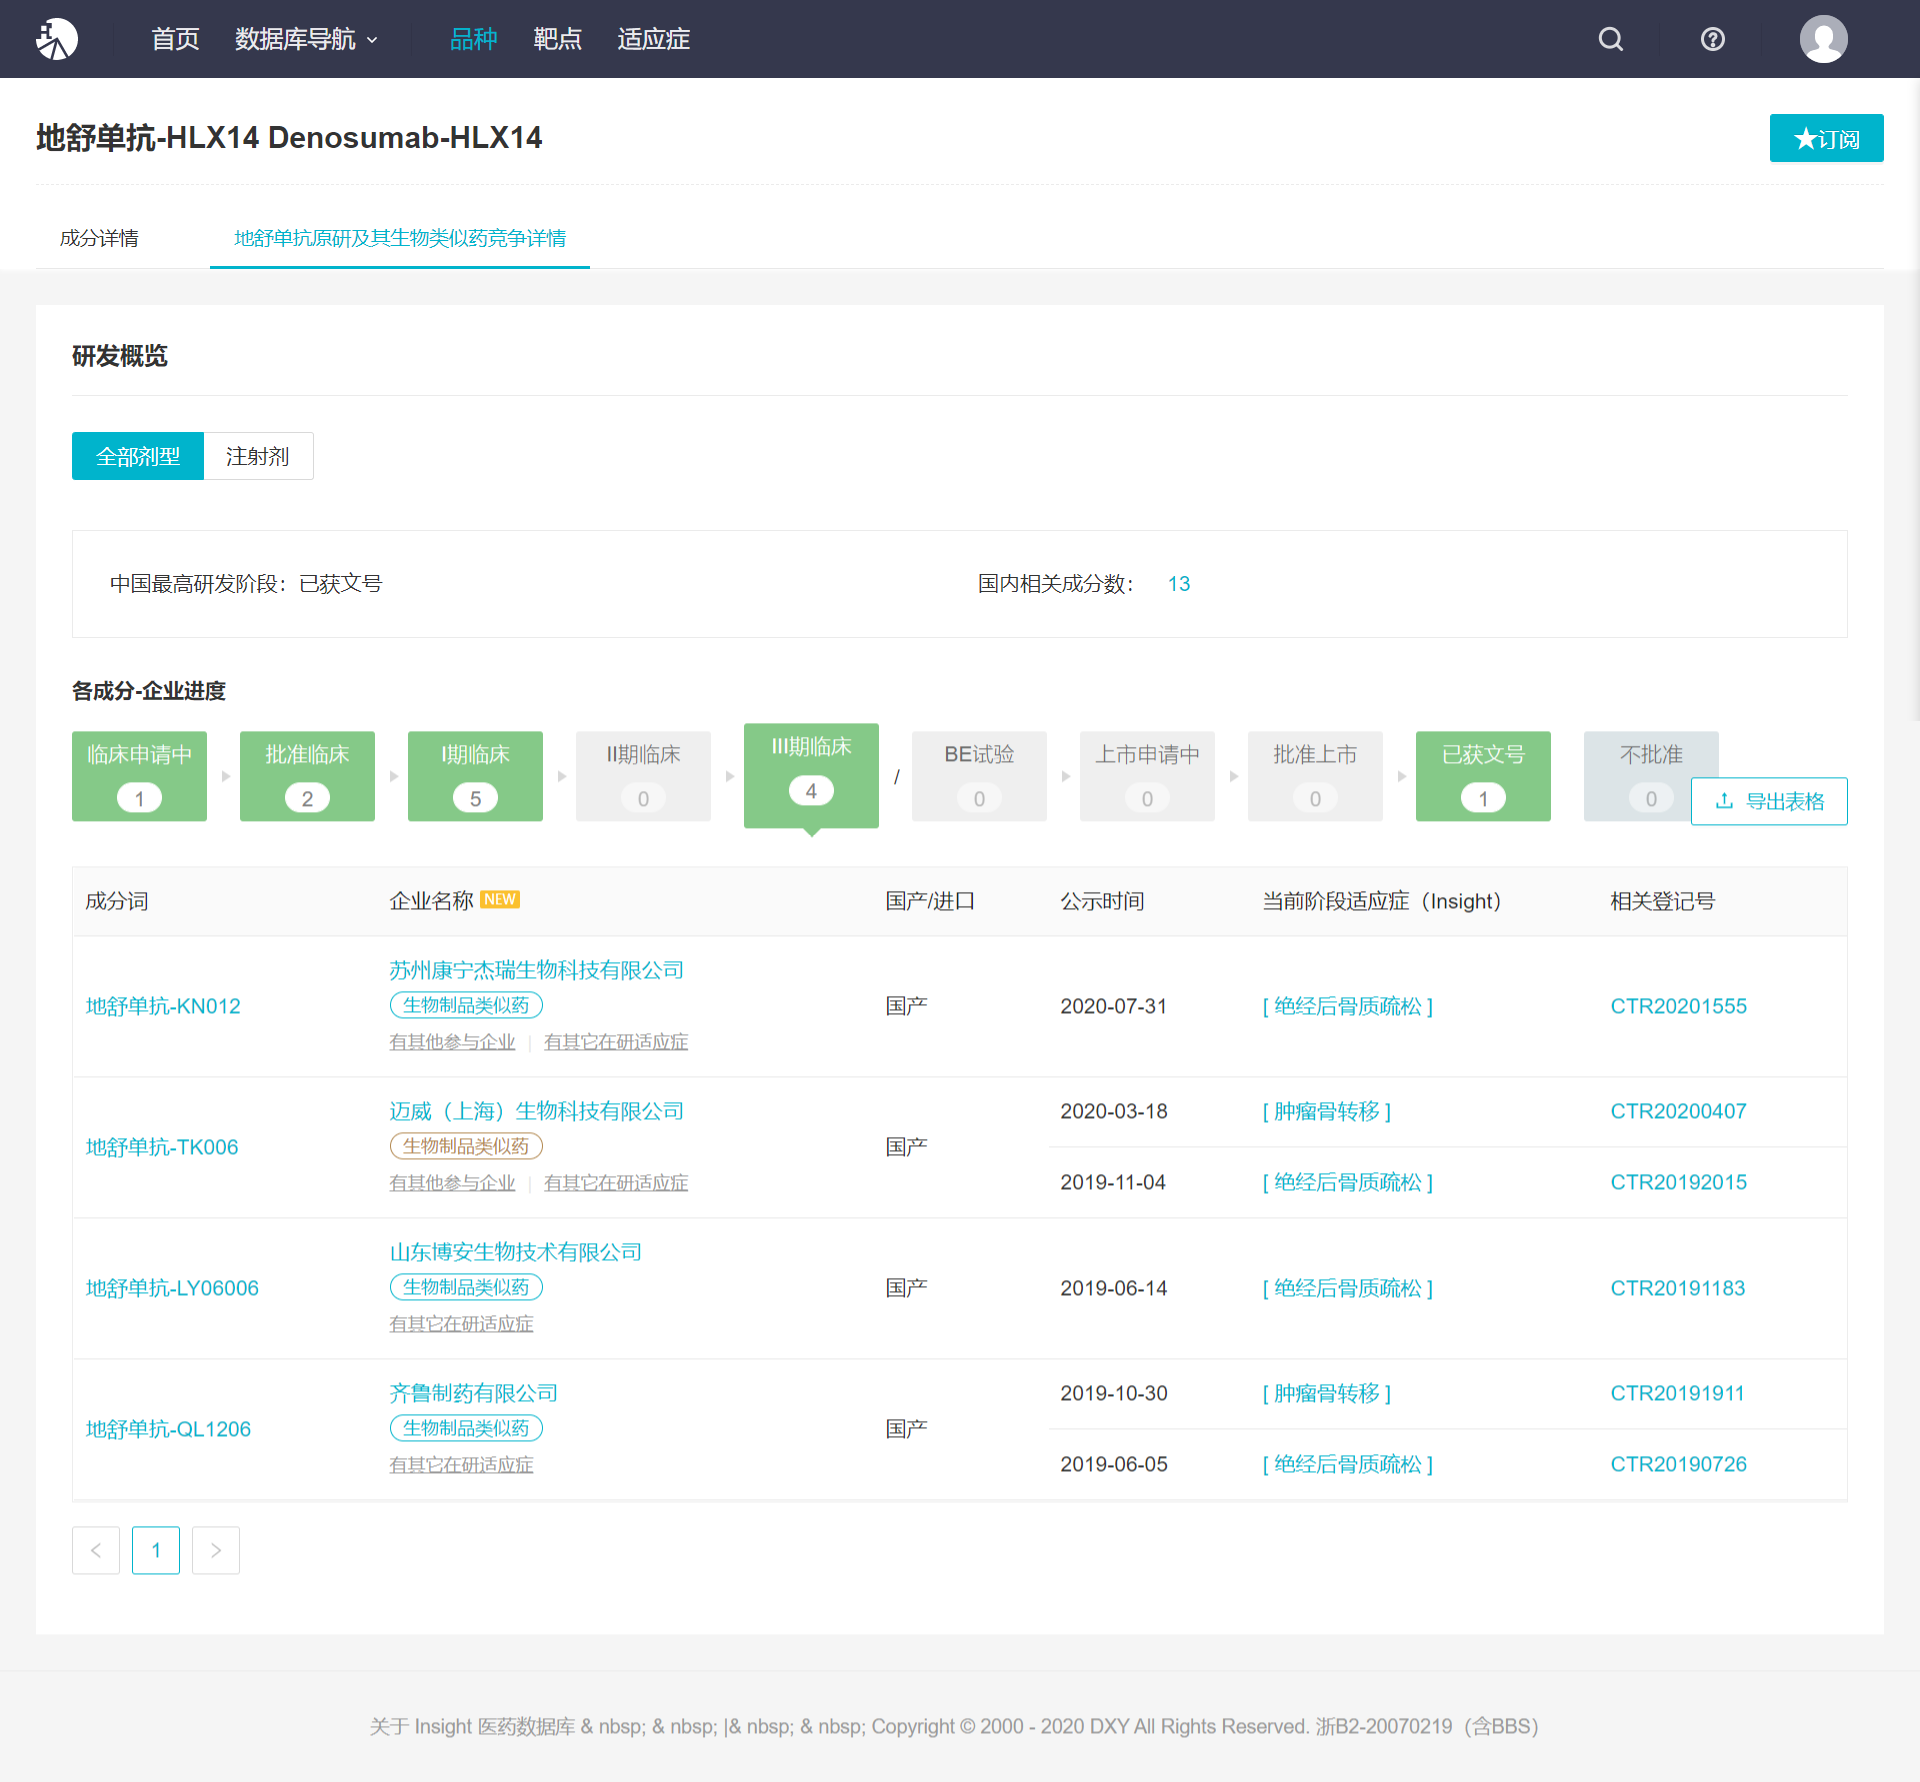Open registration CTR20192015
The image size is (1920, 1782).
pos(1678,1182)
